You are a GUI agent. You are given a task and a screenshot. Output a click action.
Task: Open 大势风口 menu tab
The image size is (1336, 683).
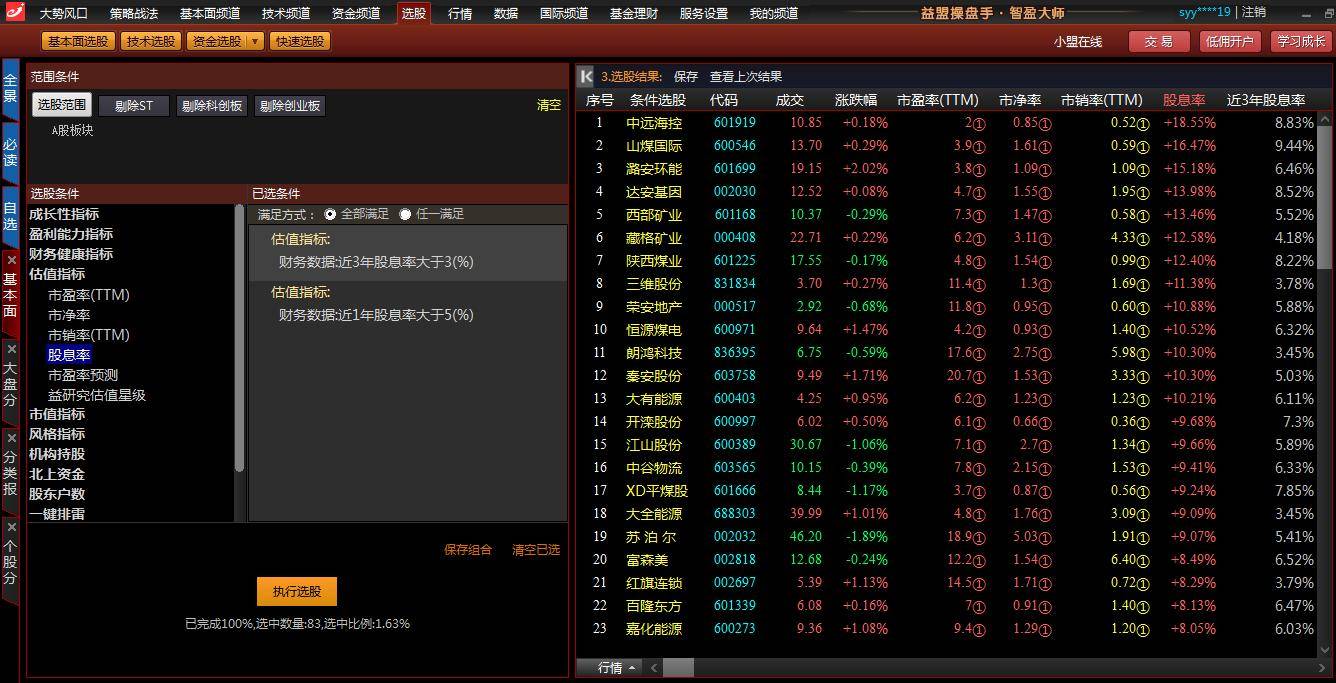(x=64, y=14)
